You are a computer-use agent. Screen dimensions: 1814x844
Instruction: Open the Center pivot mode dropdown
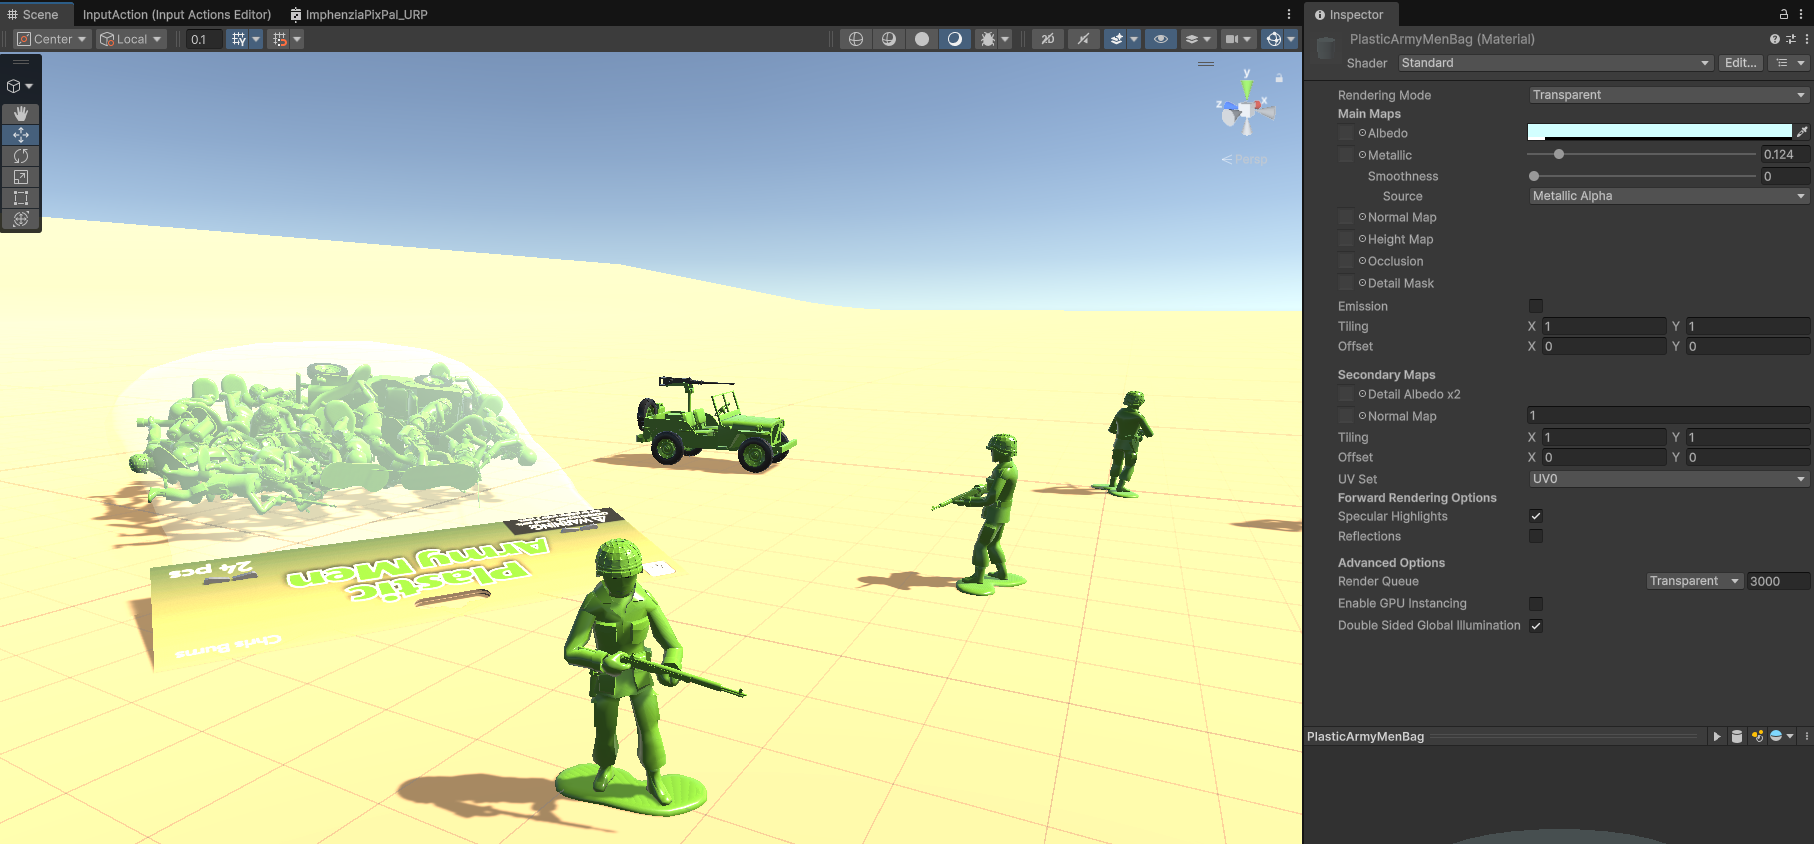(53, 39)
